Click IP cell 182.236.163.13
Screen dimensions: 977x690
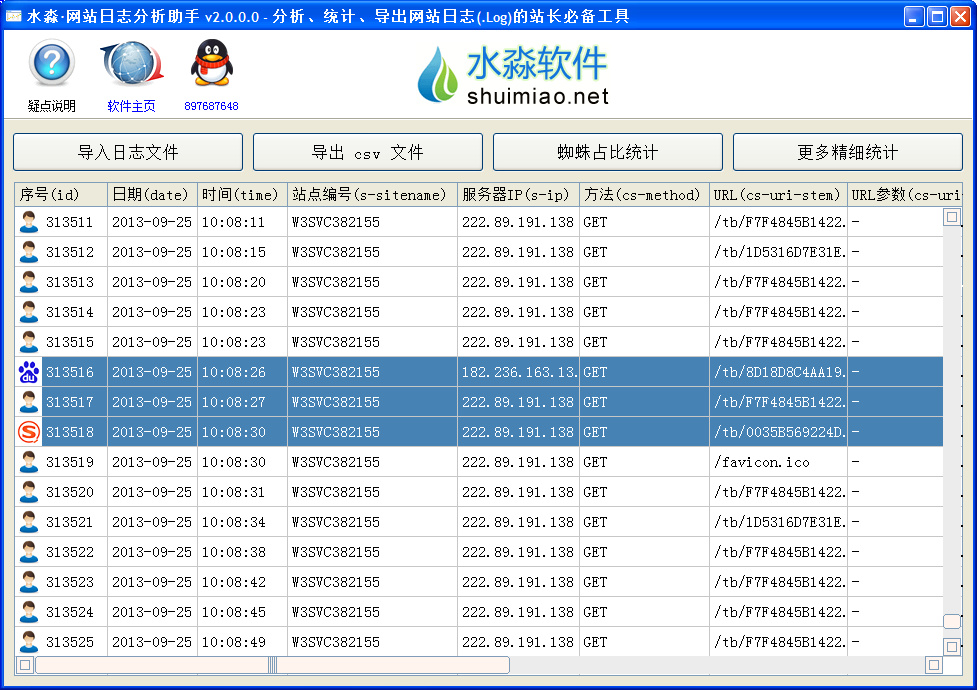pyautogui.click(x=519, y=372)
